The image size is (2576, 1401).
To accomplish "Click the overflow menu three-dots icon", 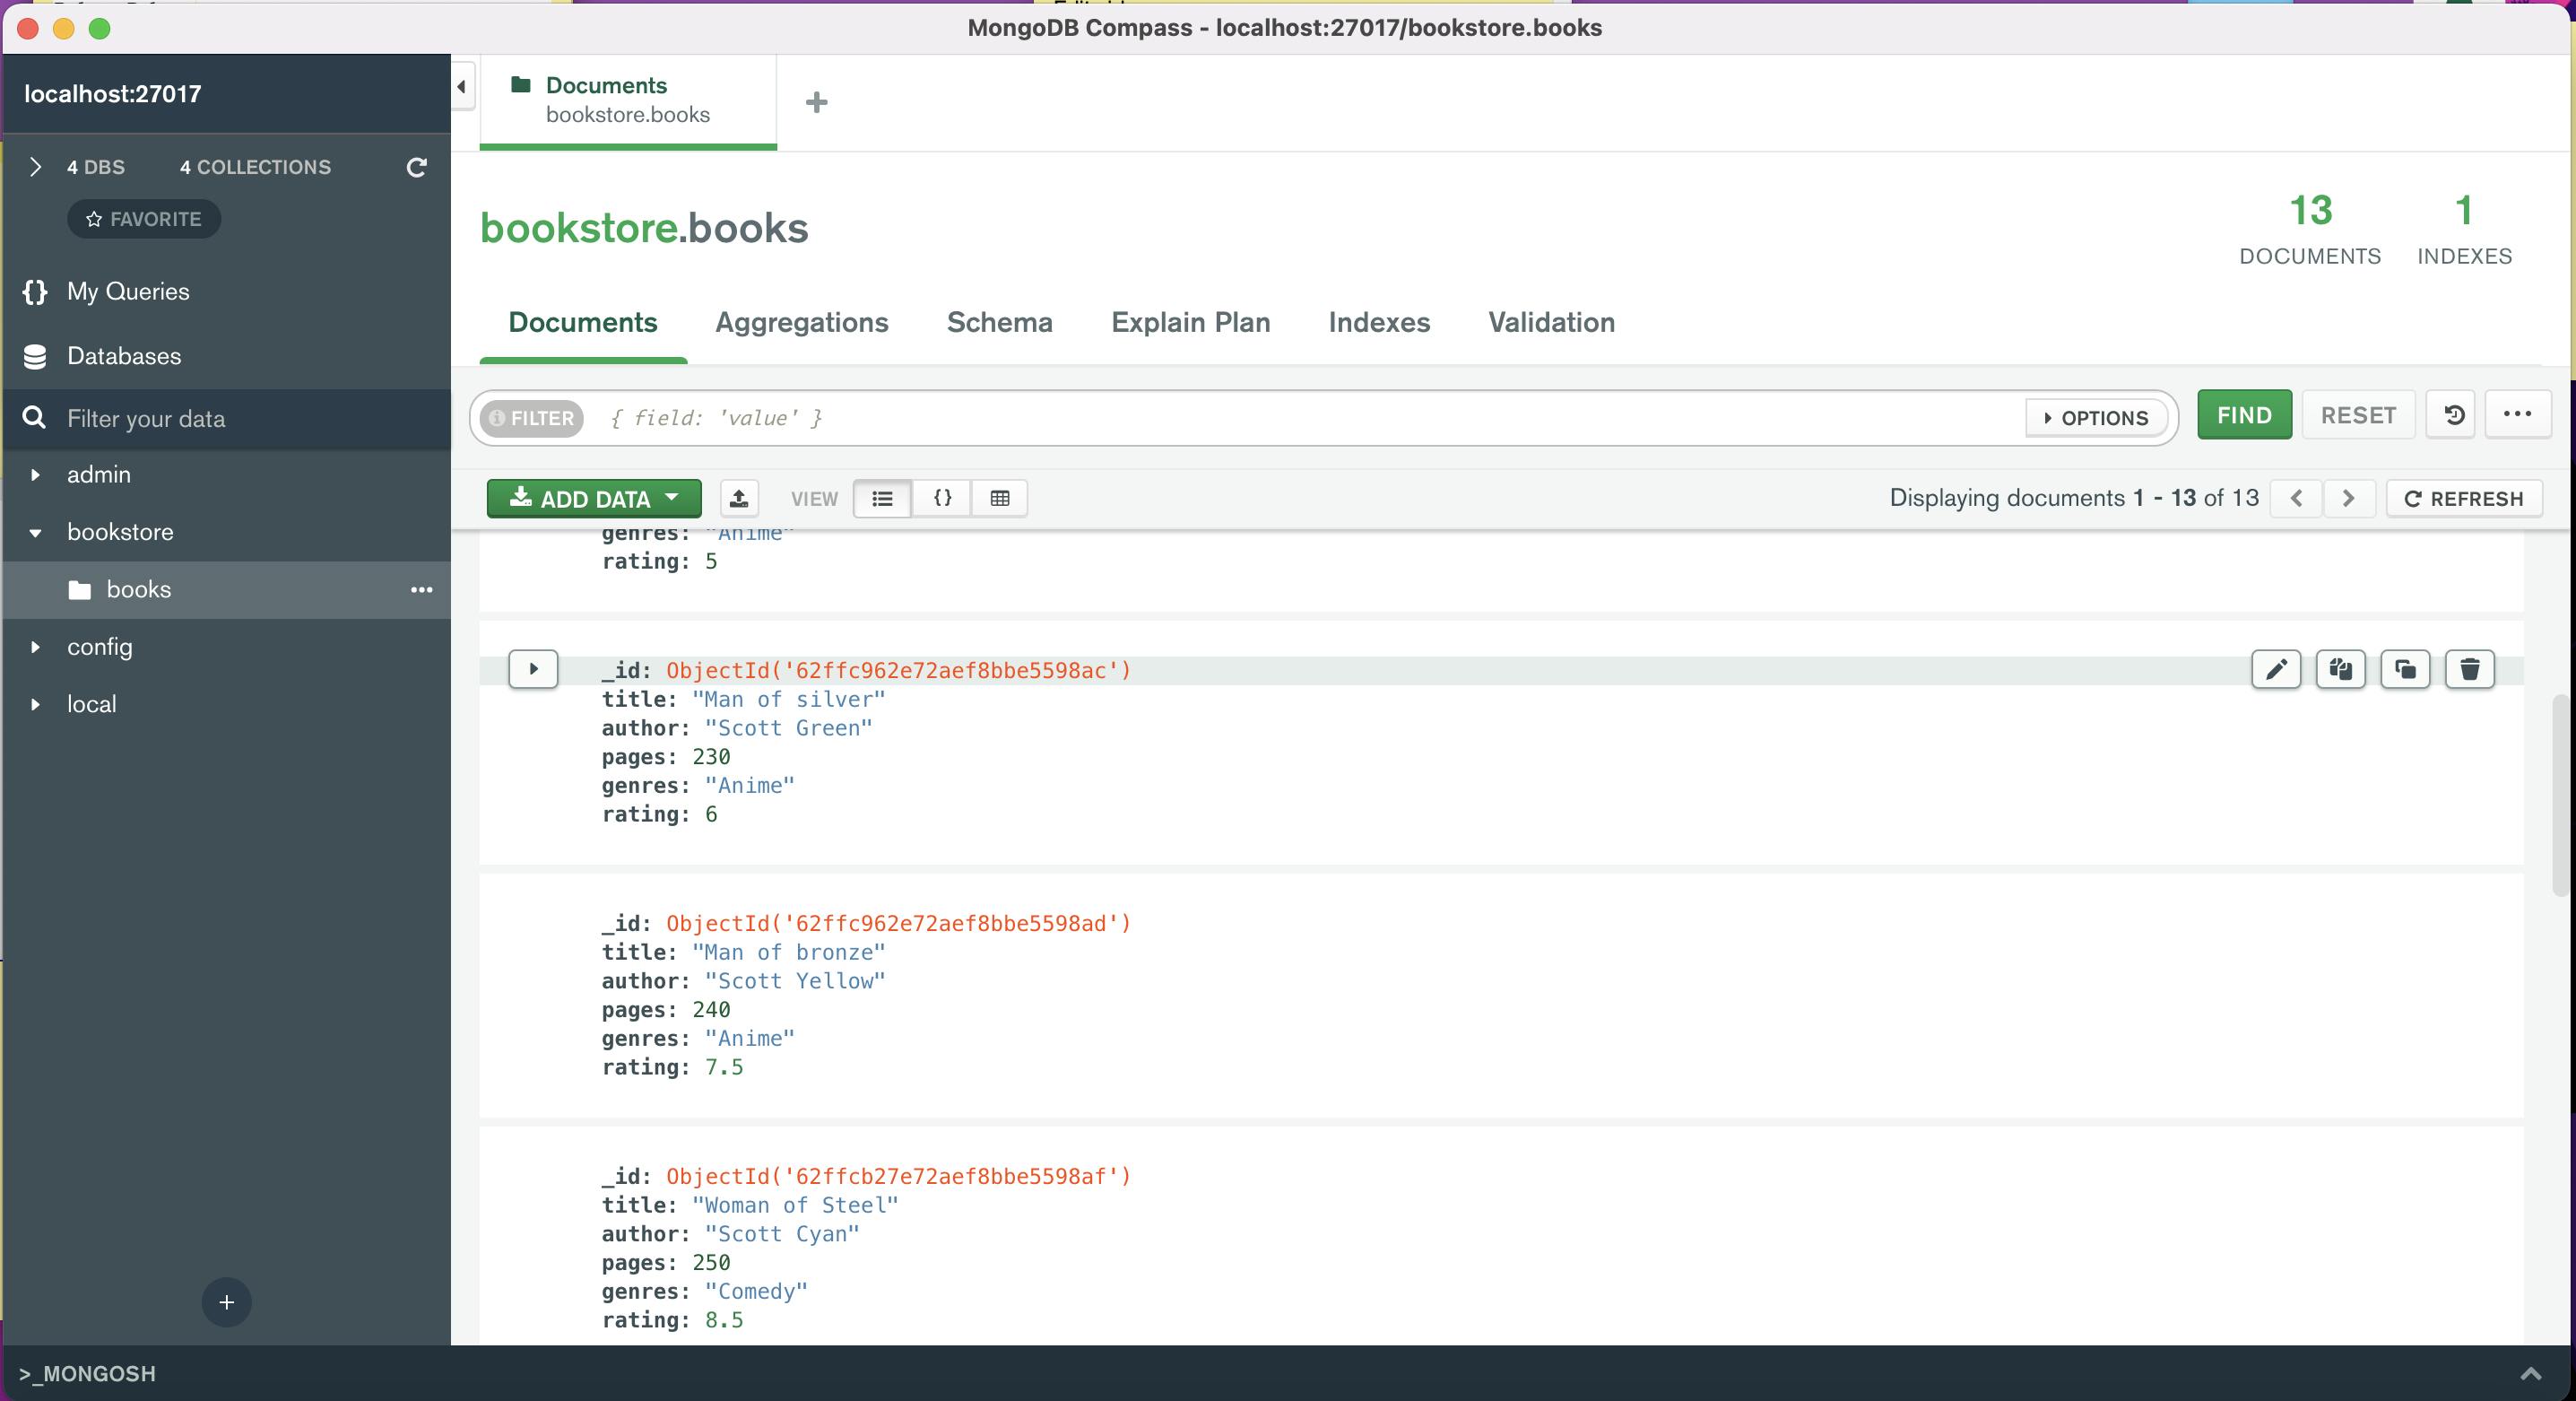I will coord(2518,414).
